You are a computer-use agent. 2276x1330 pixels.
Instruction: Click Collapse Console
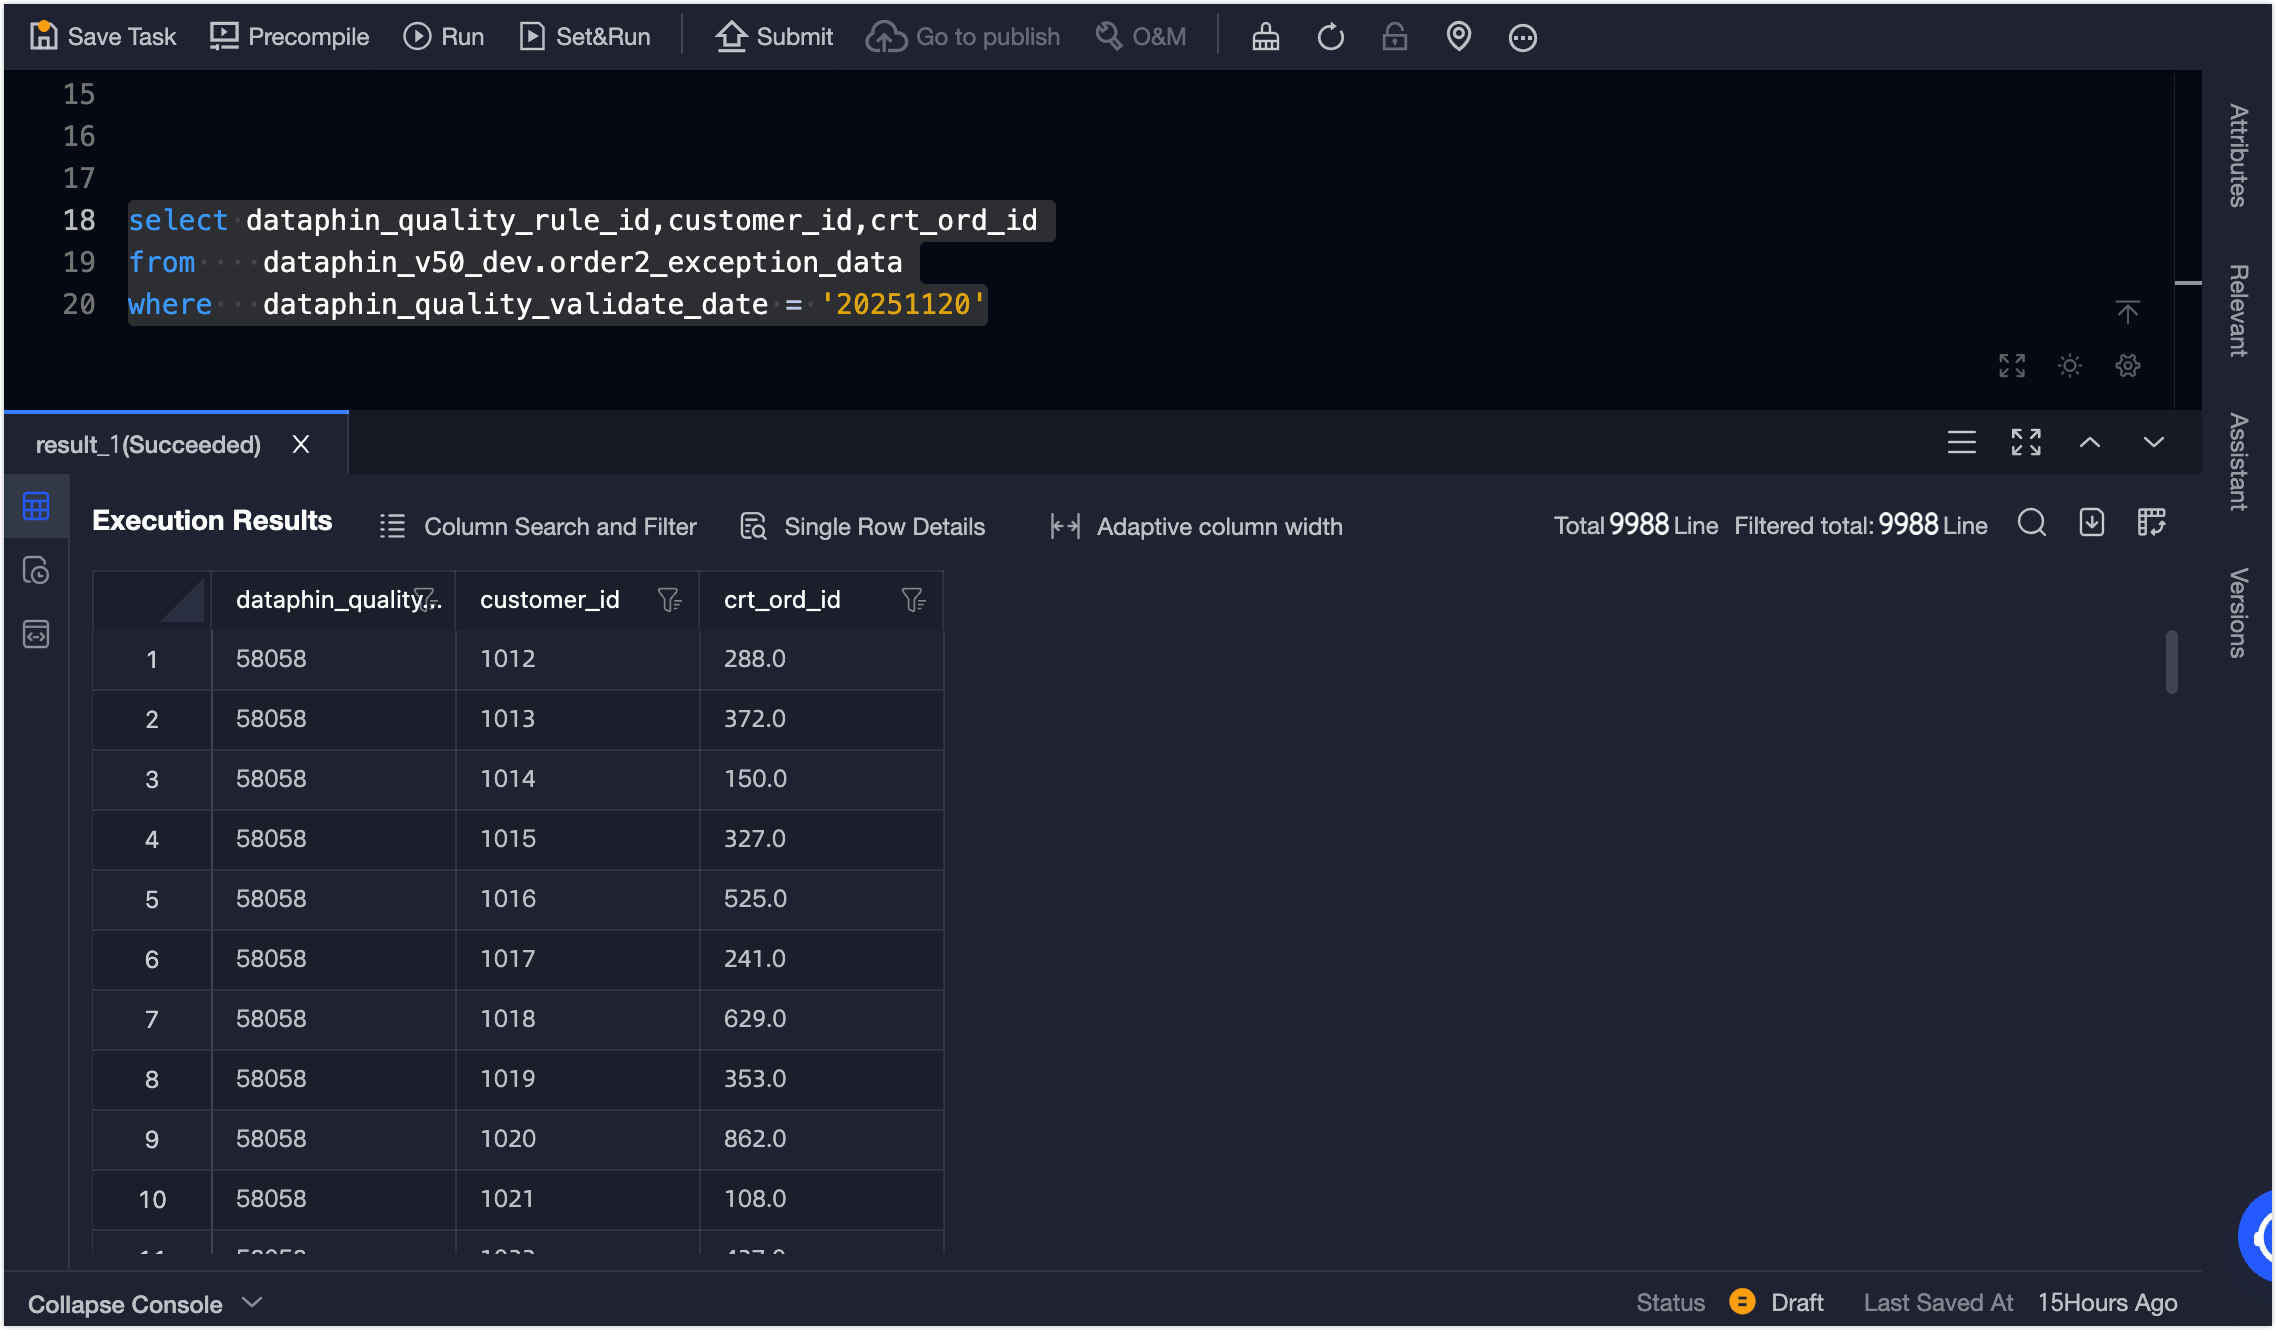pos(145,1303)
